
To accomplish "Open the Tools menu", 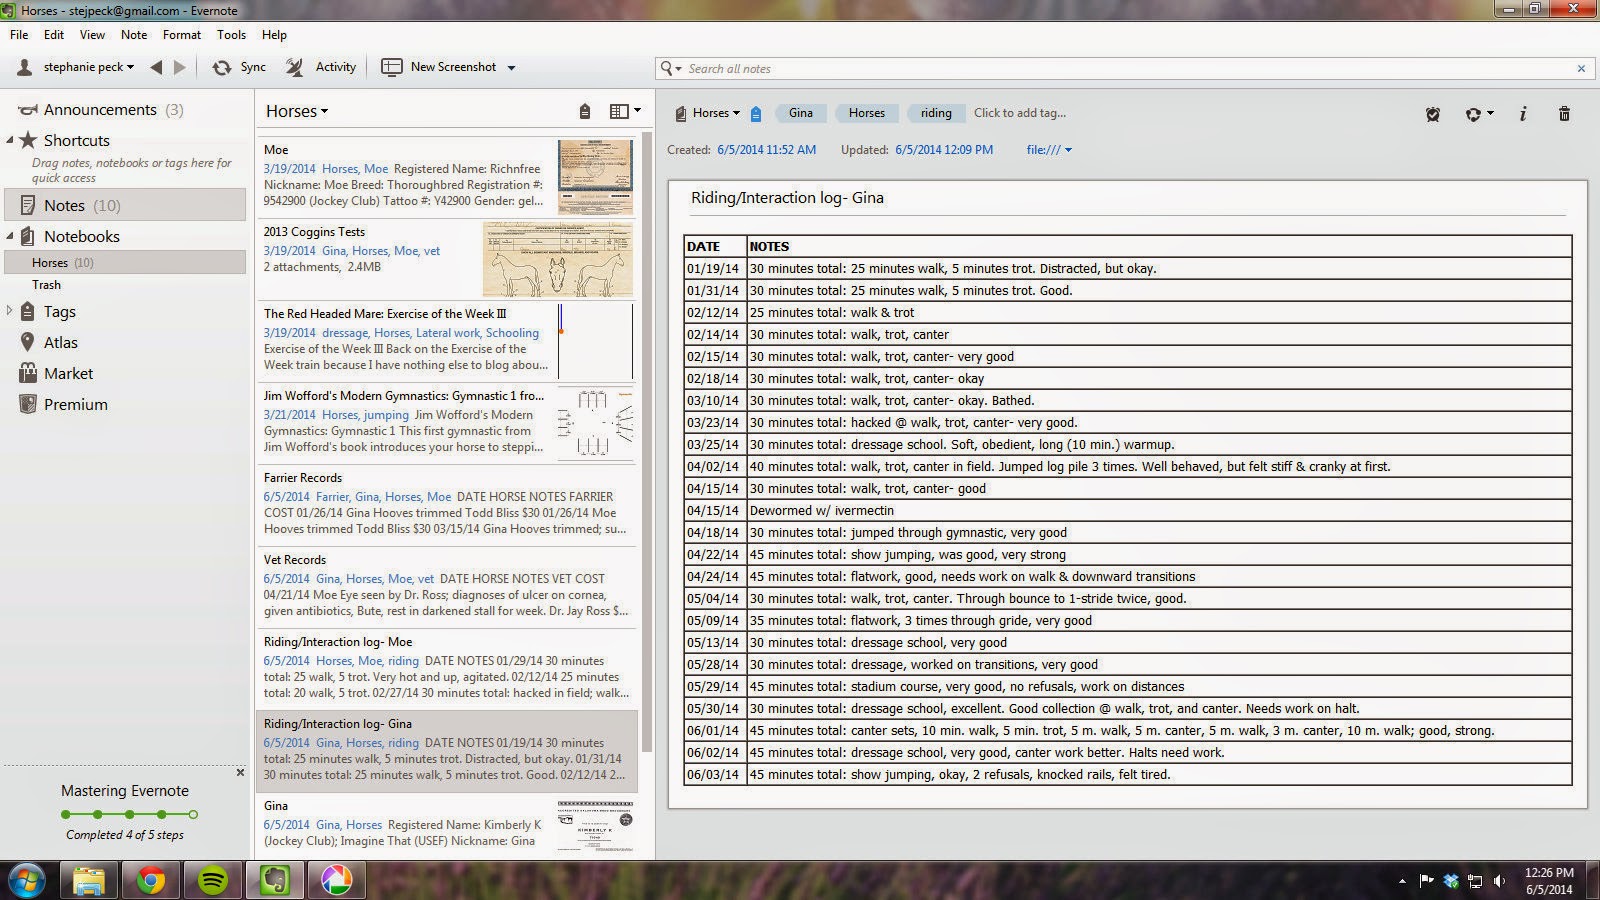I will coord(231,34).
